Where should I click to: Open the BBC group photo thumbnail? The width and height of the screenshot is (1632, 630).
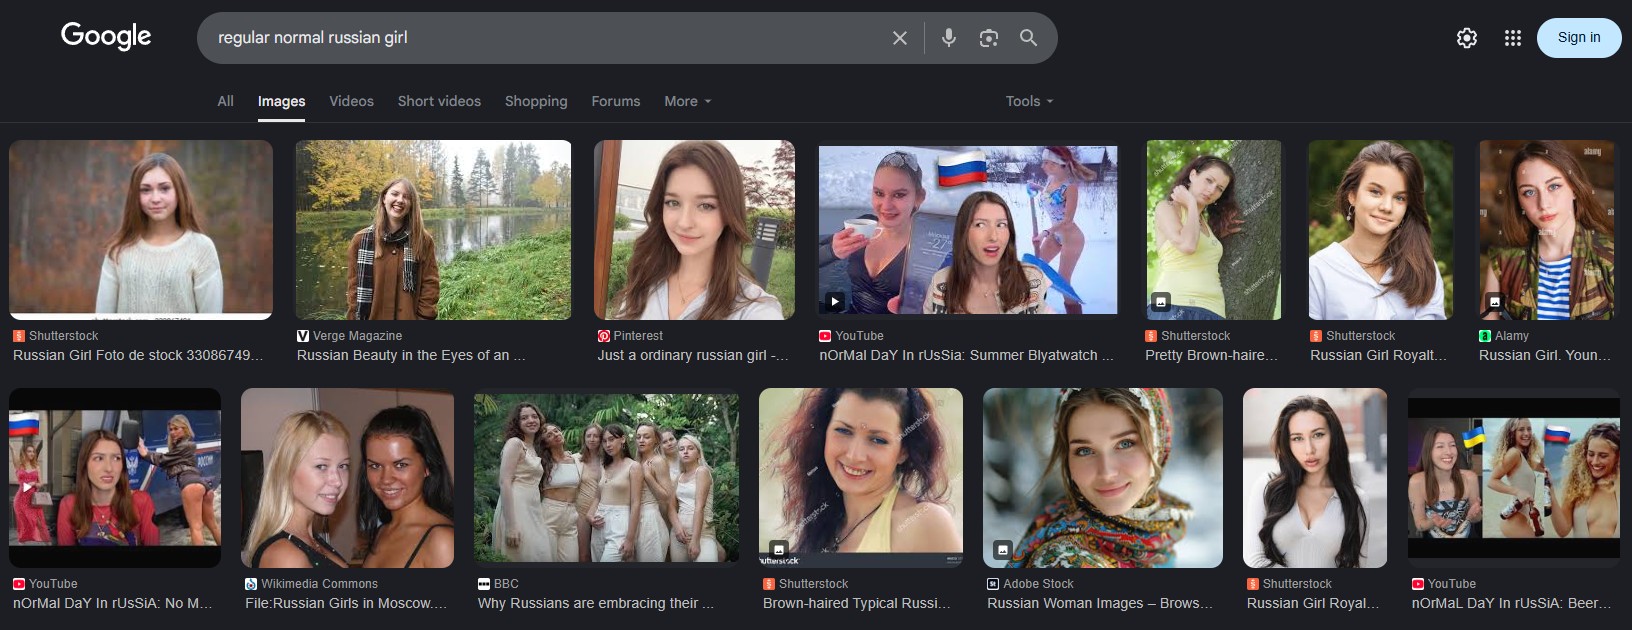point(606,477)
